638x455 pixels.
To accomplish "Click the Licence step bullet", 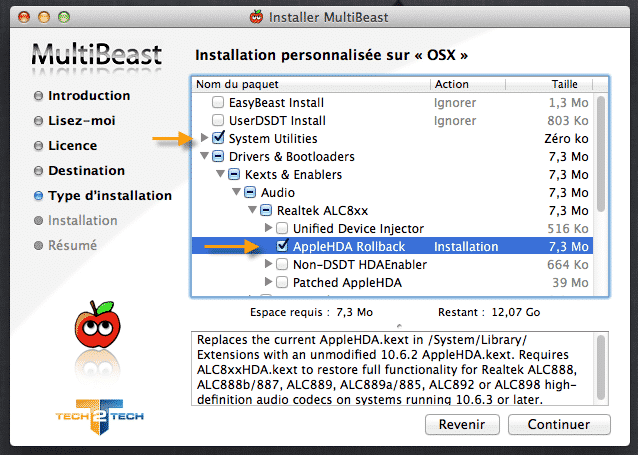I will (x=39, y=146).
